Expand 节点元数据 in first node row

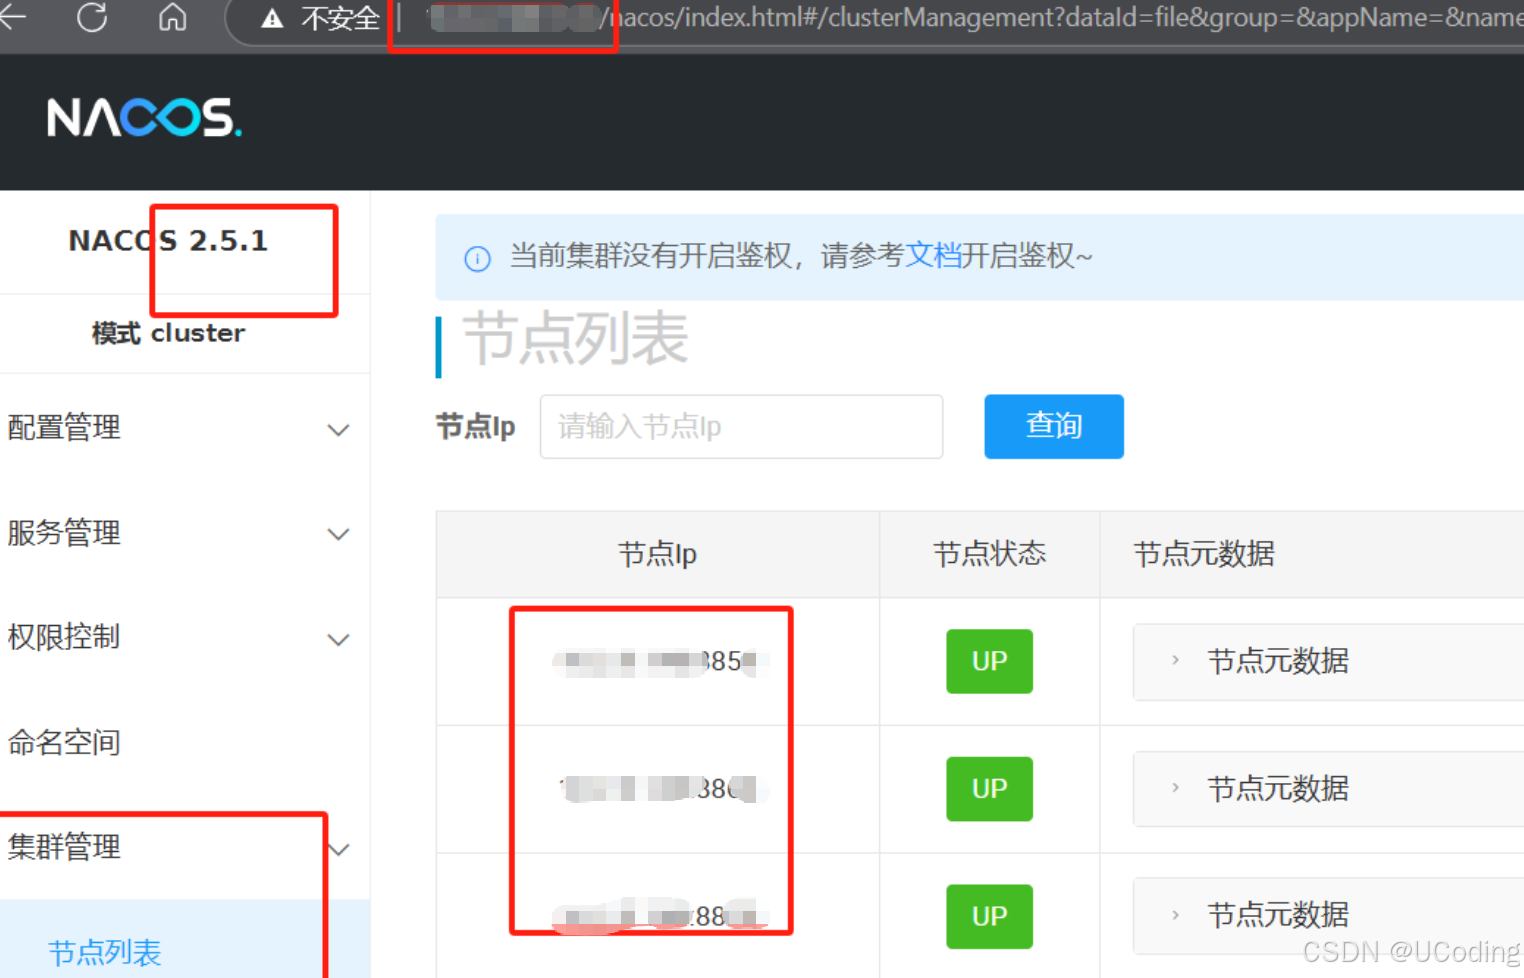click(x=1176, y=660)
